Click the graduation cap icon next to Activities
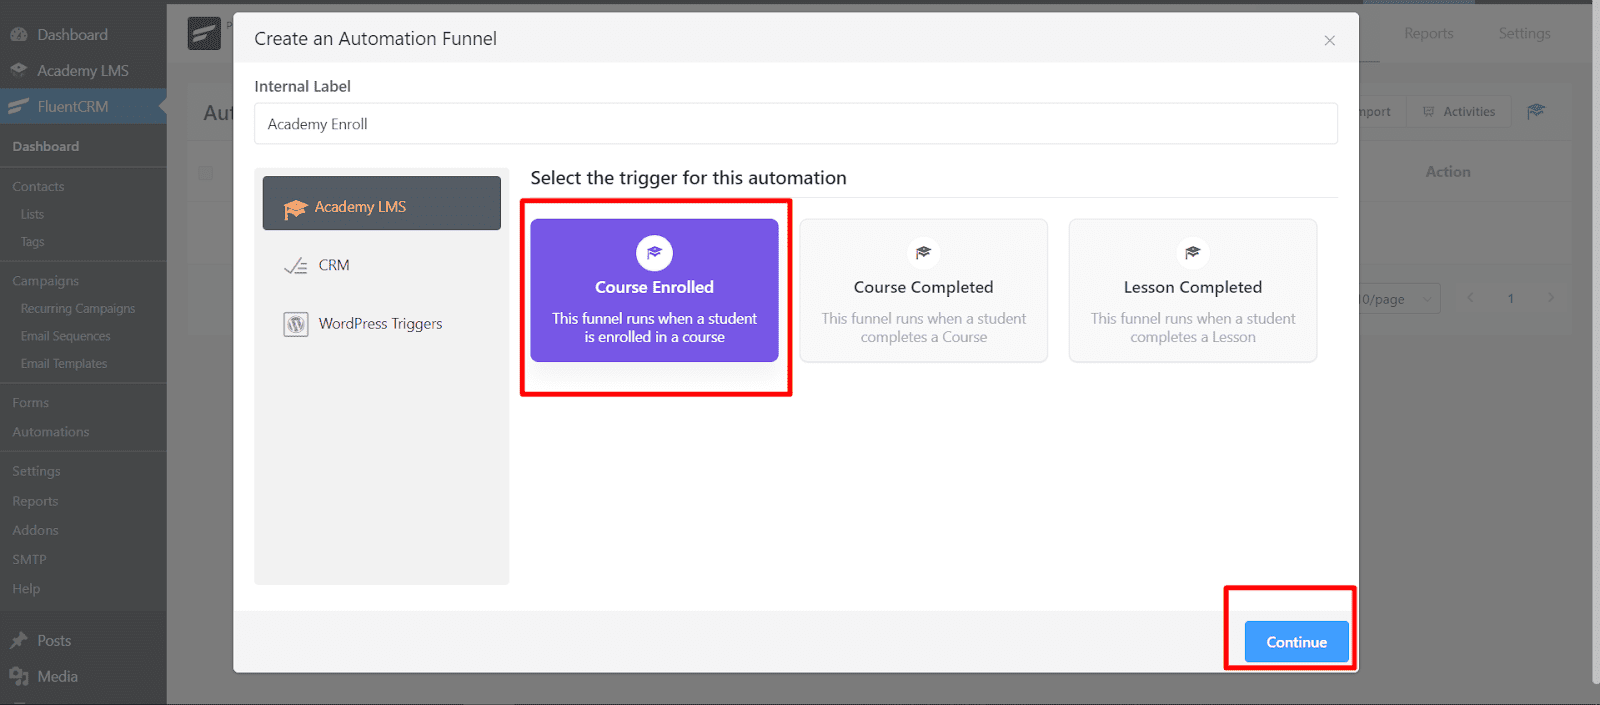 1536,111
